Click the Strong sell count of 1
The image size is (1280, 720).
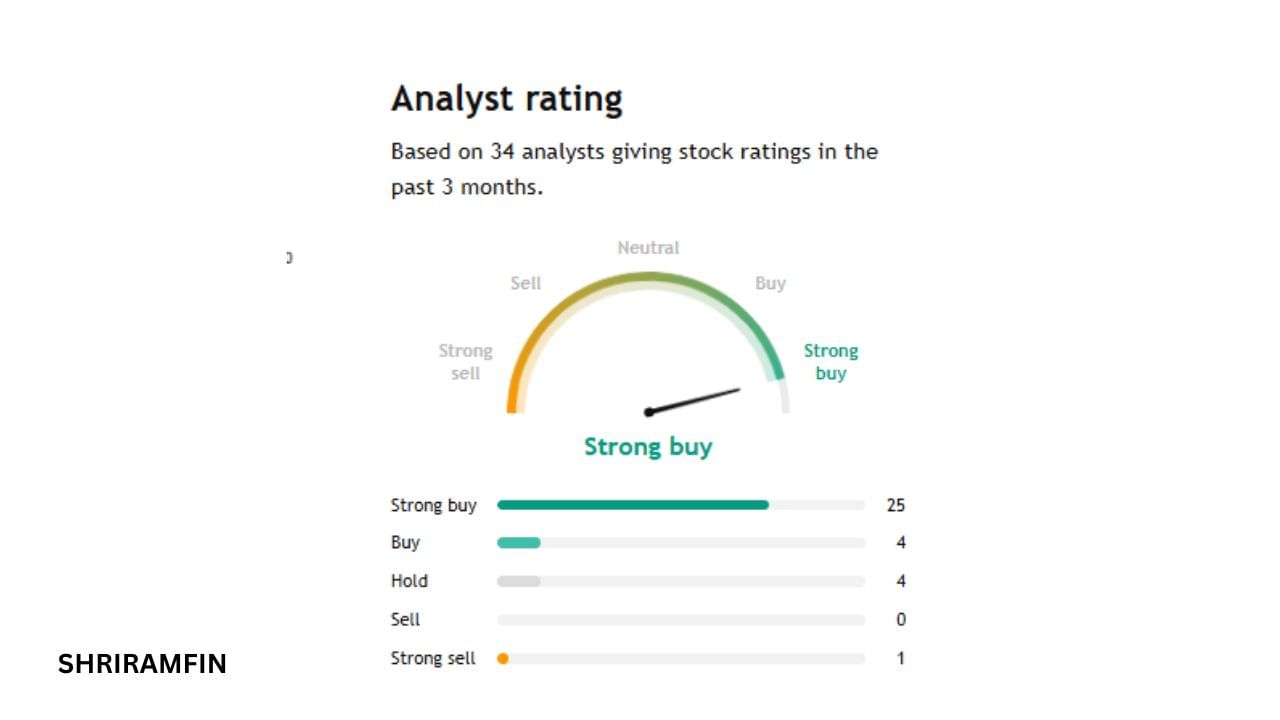click(x=900, y=658)
